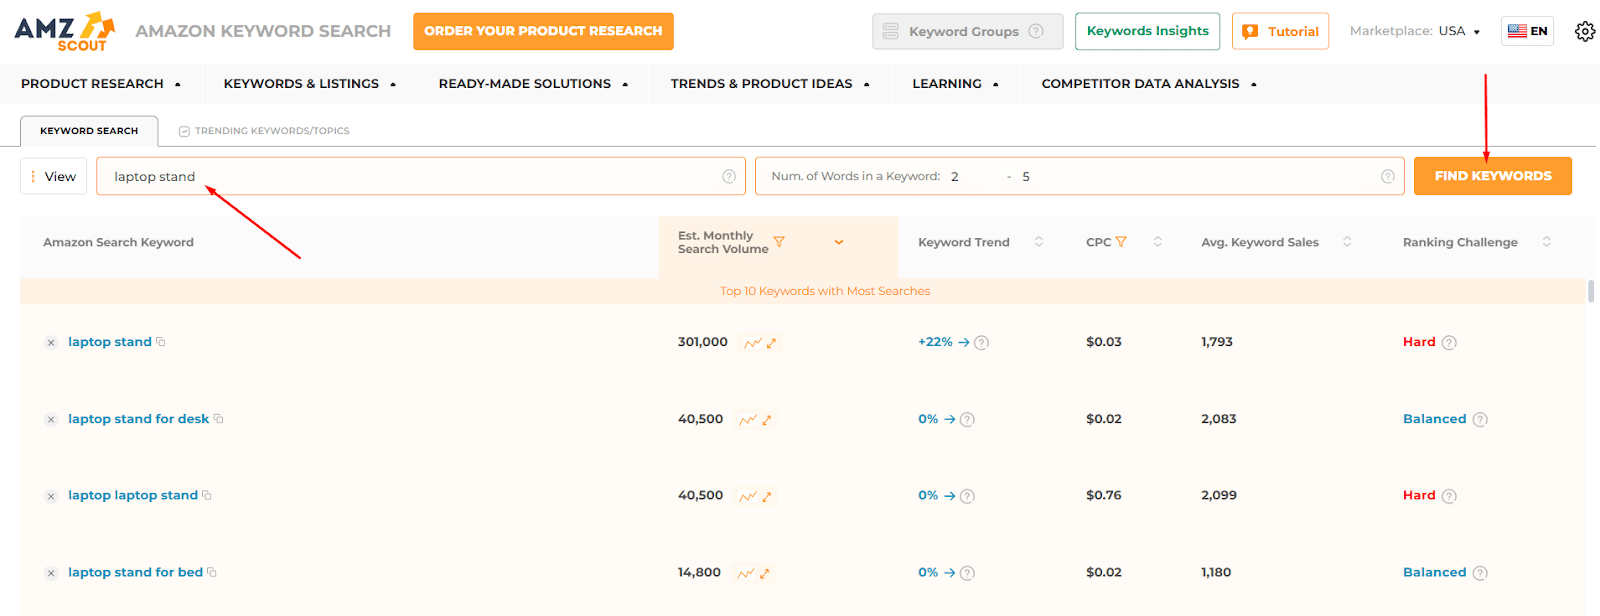Viewport: 1600px width, 616px height.
Task: Expand Trends & Product Ideas menu
Action: (770, 84)
